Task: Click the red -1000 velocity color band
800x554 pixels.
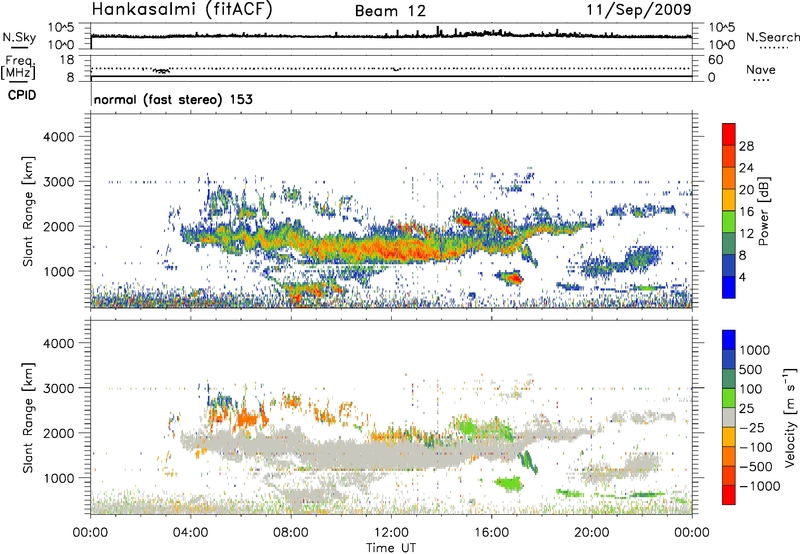Action: tap(729, 495)
